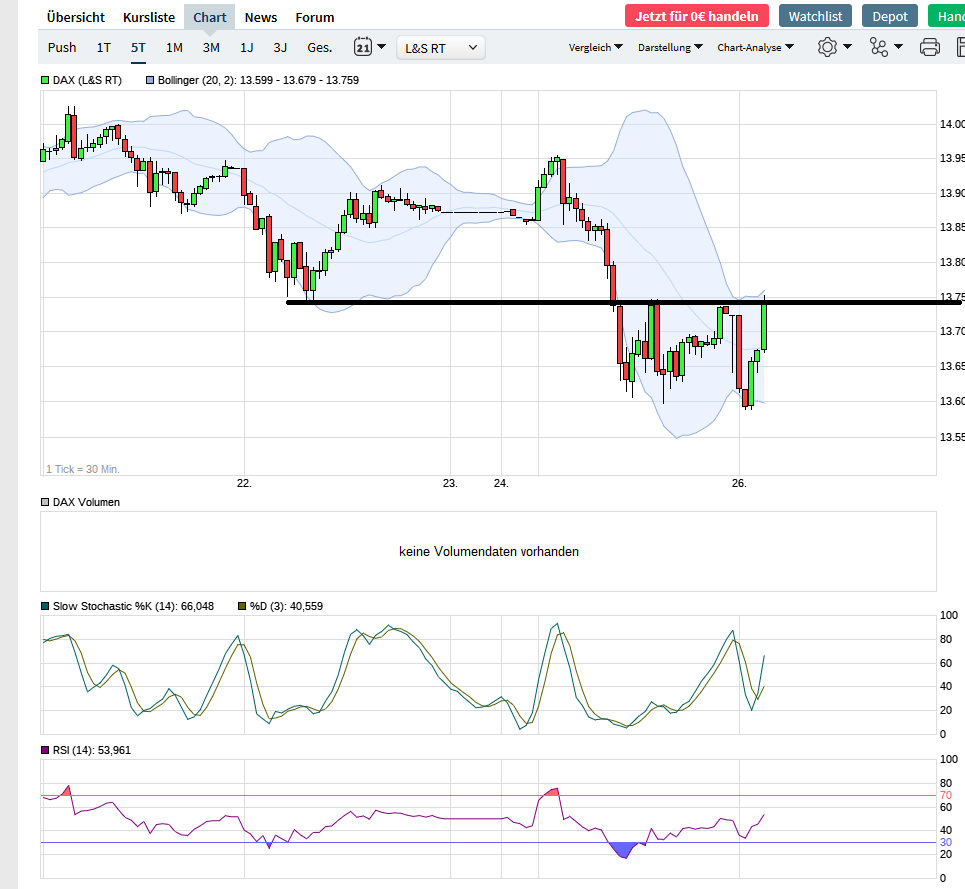
Task: Click the Jetzt für 0€ handeln button
Action: 696,16
